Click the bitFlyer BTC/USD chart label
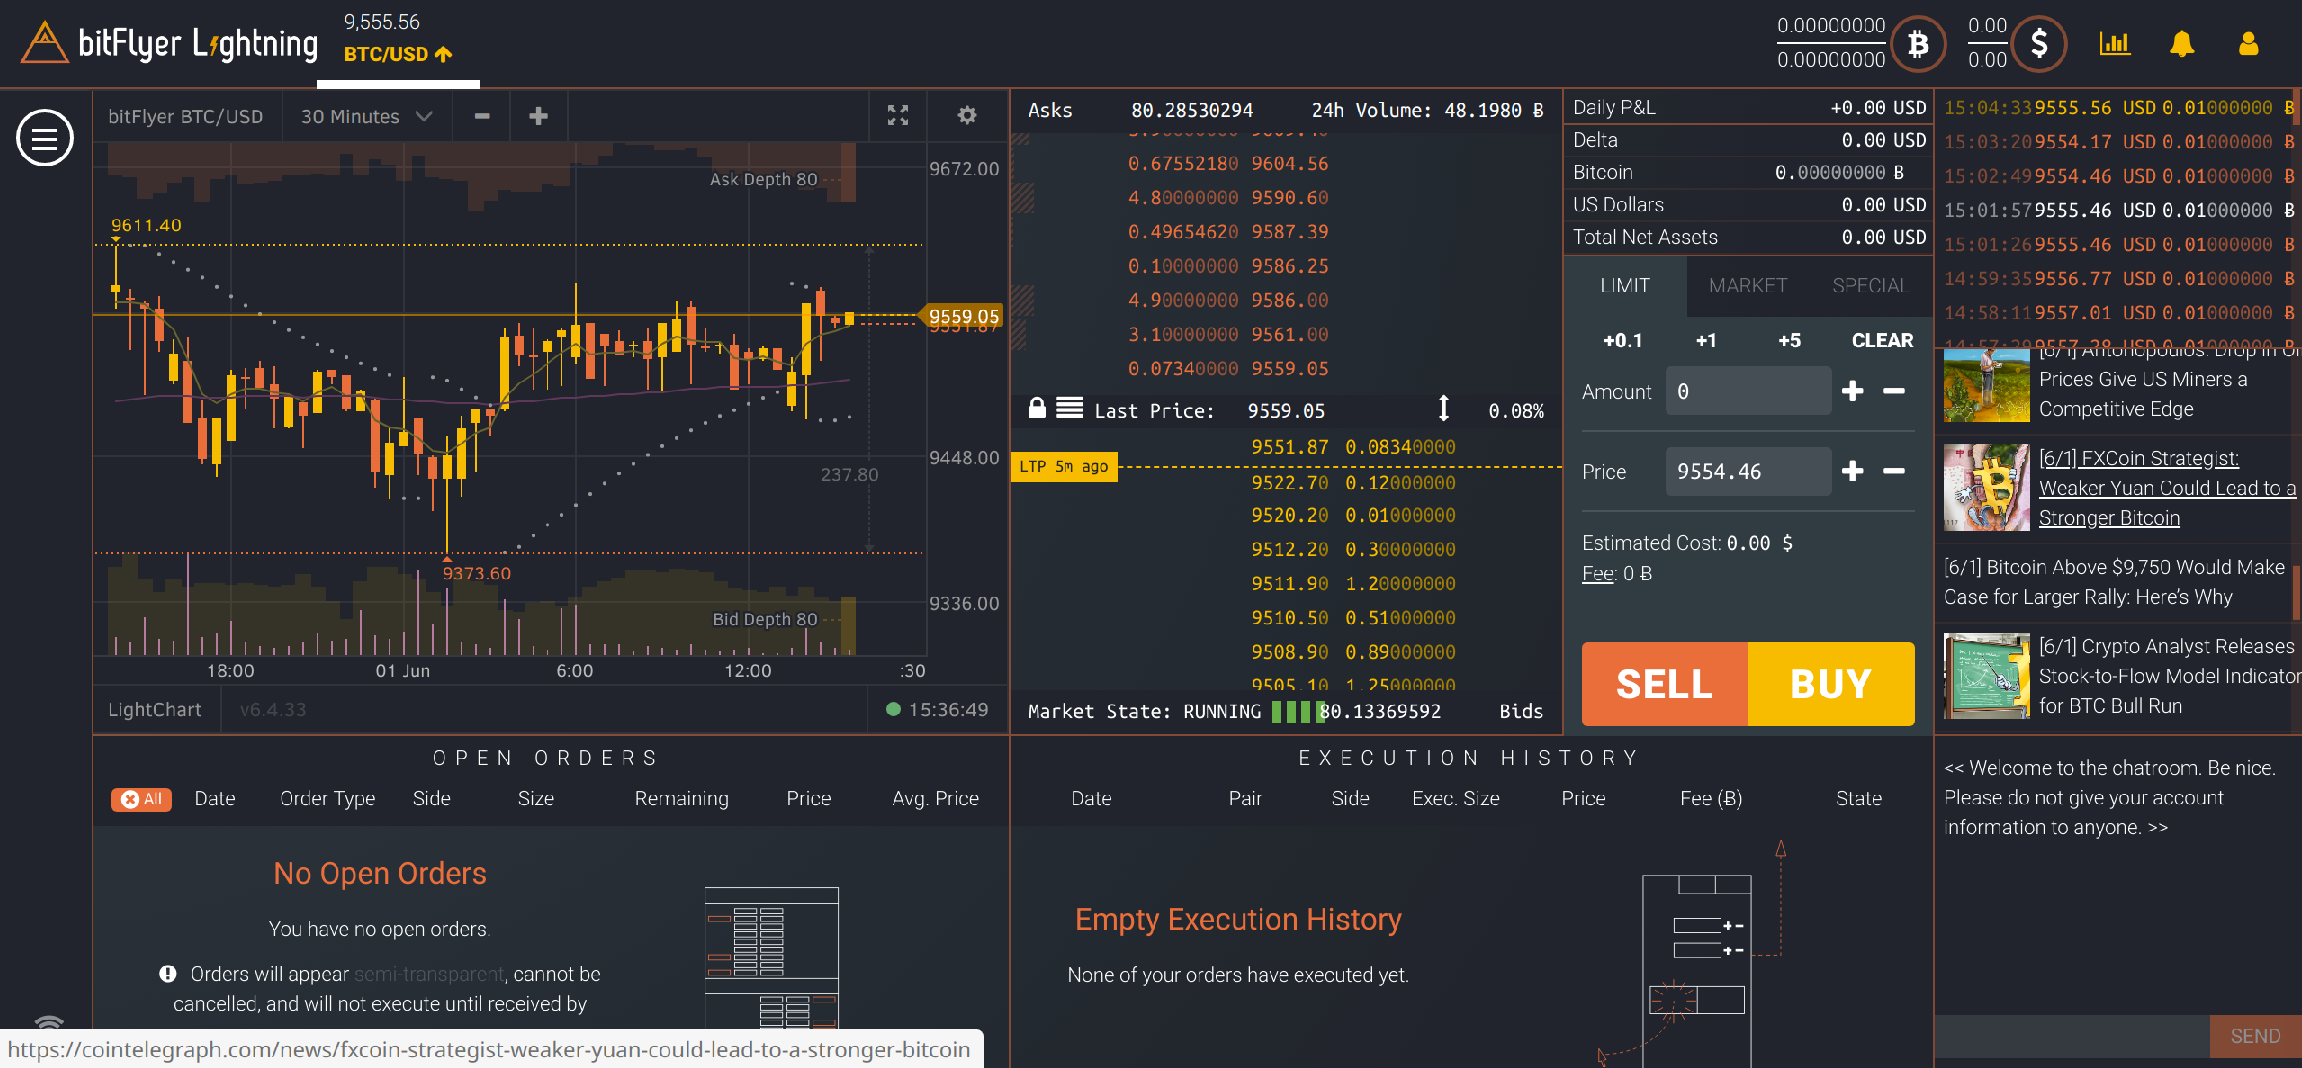Image resolution: width=2302 pixels, height=1068 pixels. 186,116
